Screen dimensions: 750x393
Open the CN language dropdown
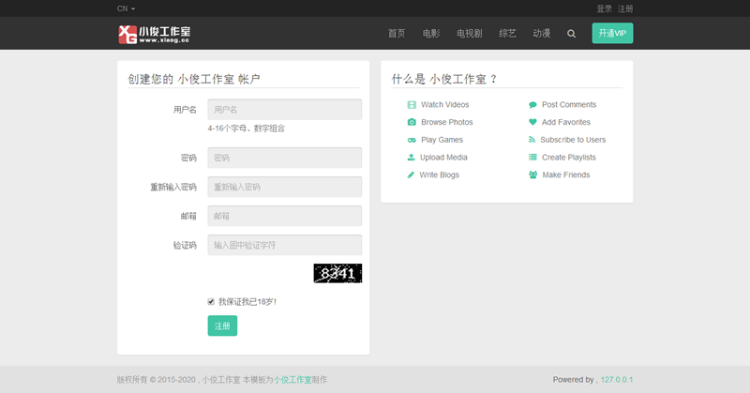(126, 9)
